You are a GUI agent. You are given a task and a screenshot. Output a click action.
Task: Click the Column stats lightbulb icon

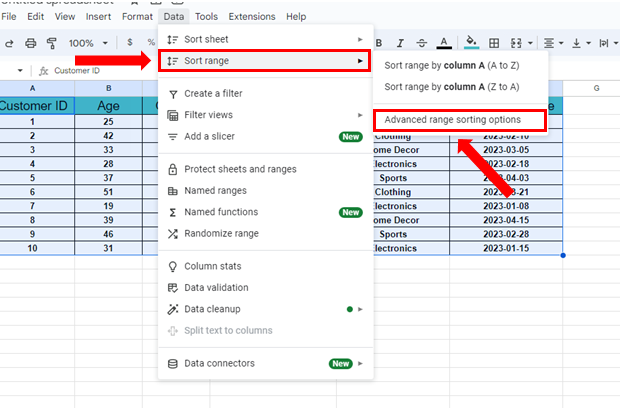point(173,267)
